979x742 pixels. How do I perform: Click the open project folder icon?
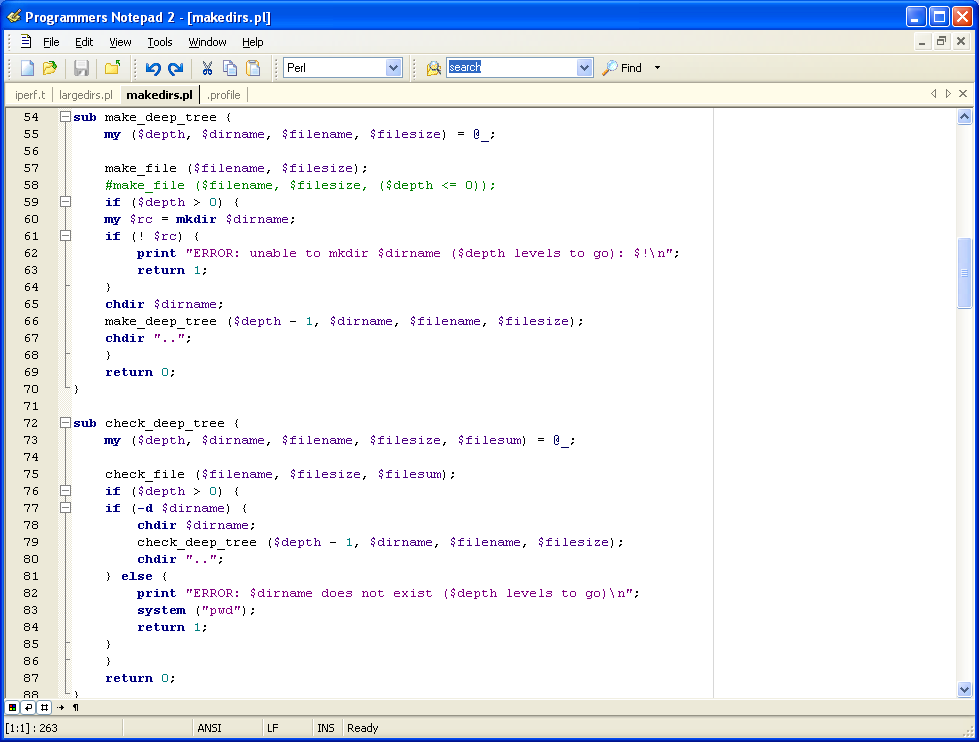click(x=112, y=68)
